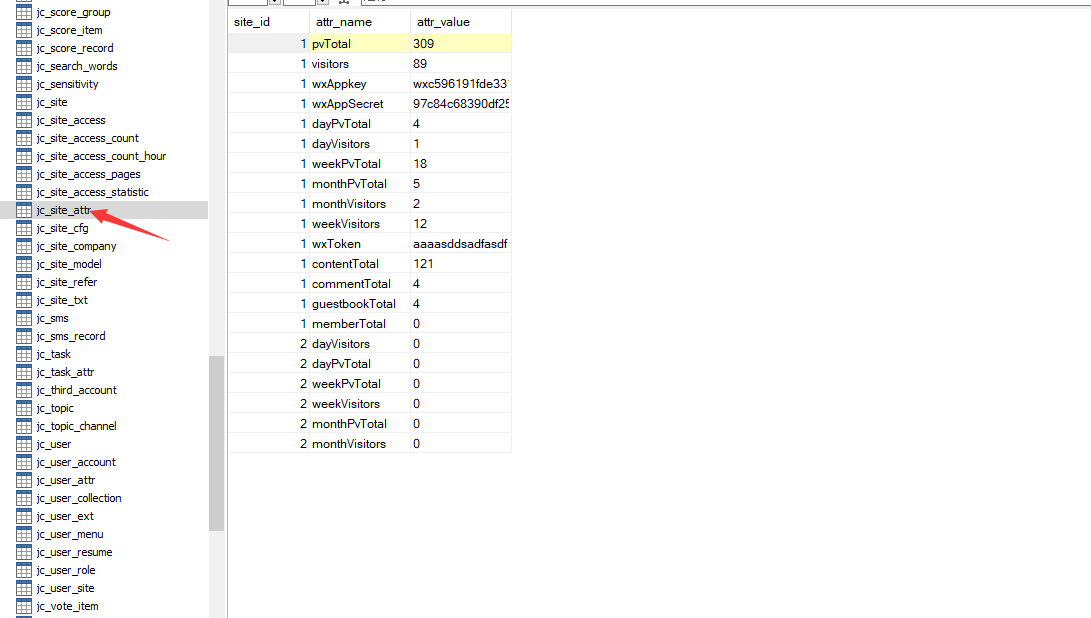Select the jc_user_account table name
This screenshot has height=618, width=1091.
coord(76,462)
